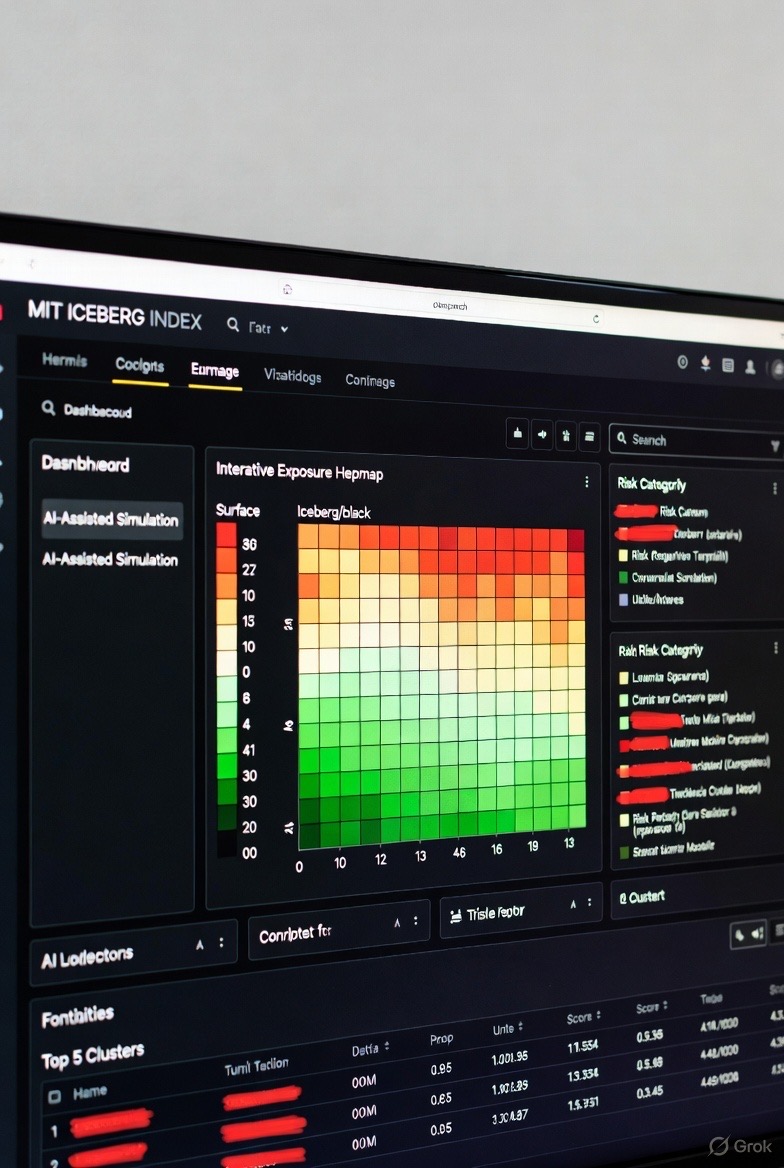Click the first icon button below Custert panel
784x1168 pixels.
[739, 935]
